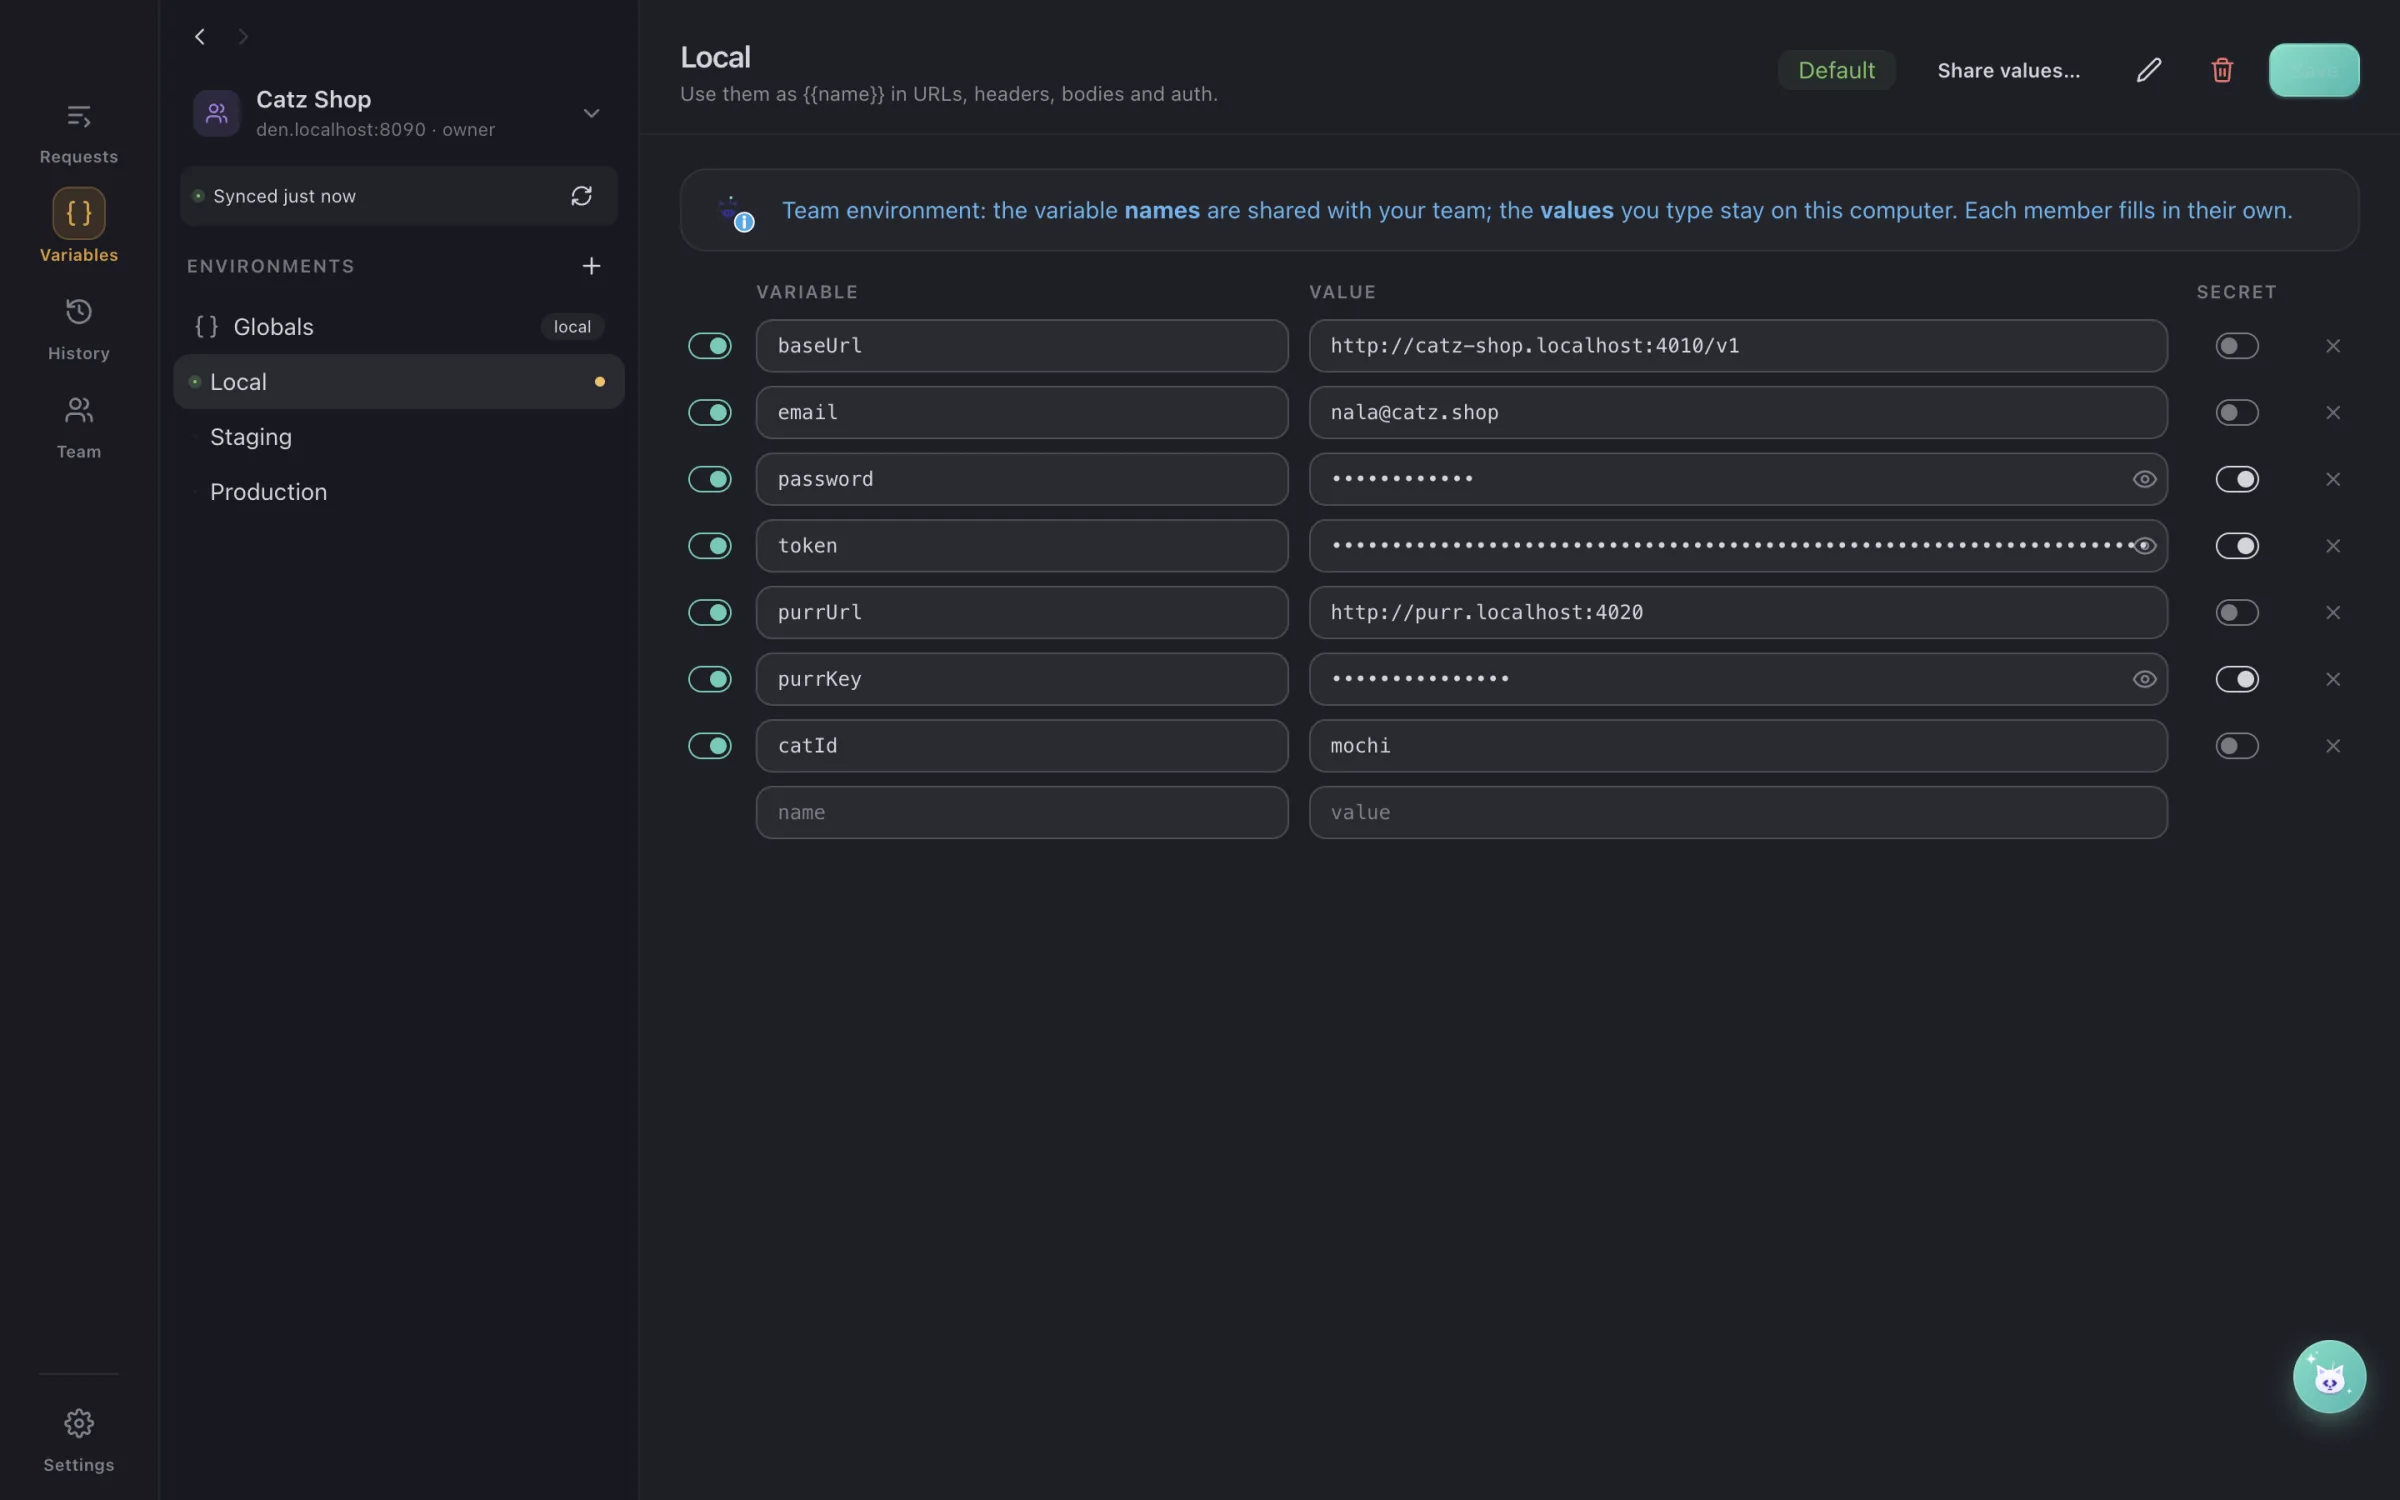This screenshot has height=1500, width=2400.
Task: Click the nala@catz.shop value field
Action: 1738,413
